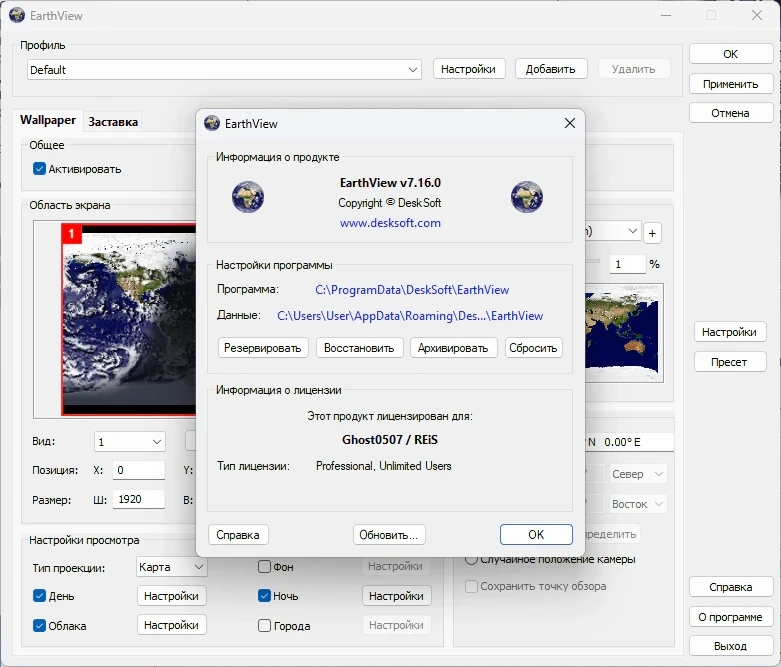Viewport: 781px width, 667px height.
Task: Click the screen area Earth preview thumbnail
Action: 129,319
